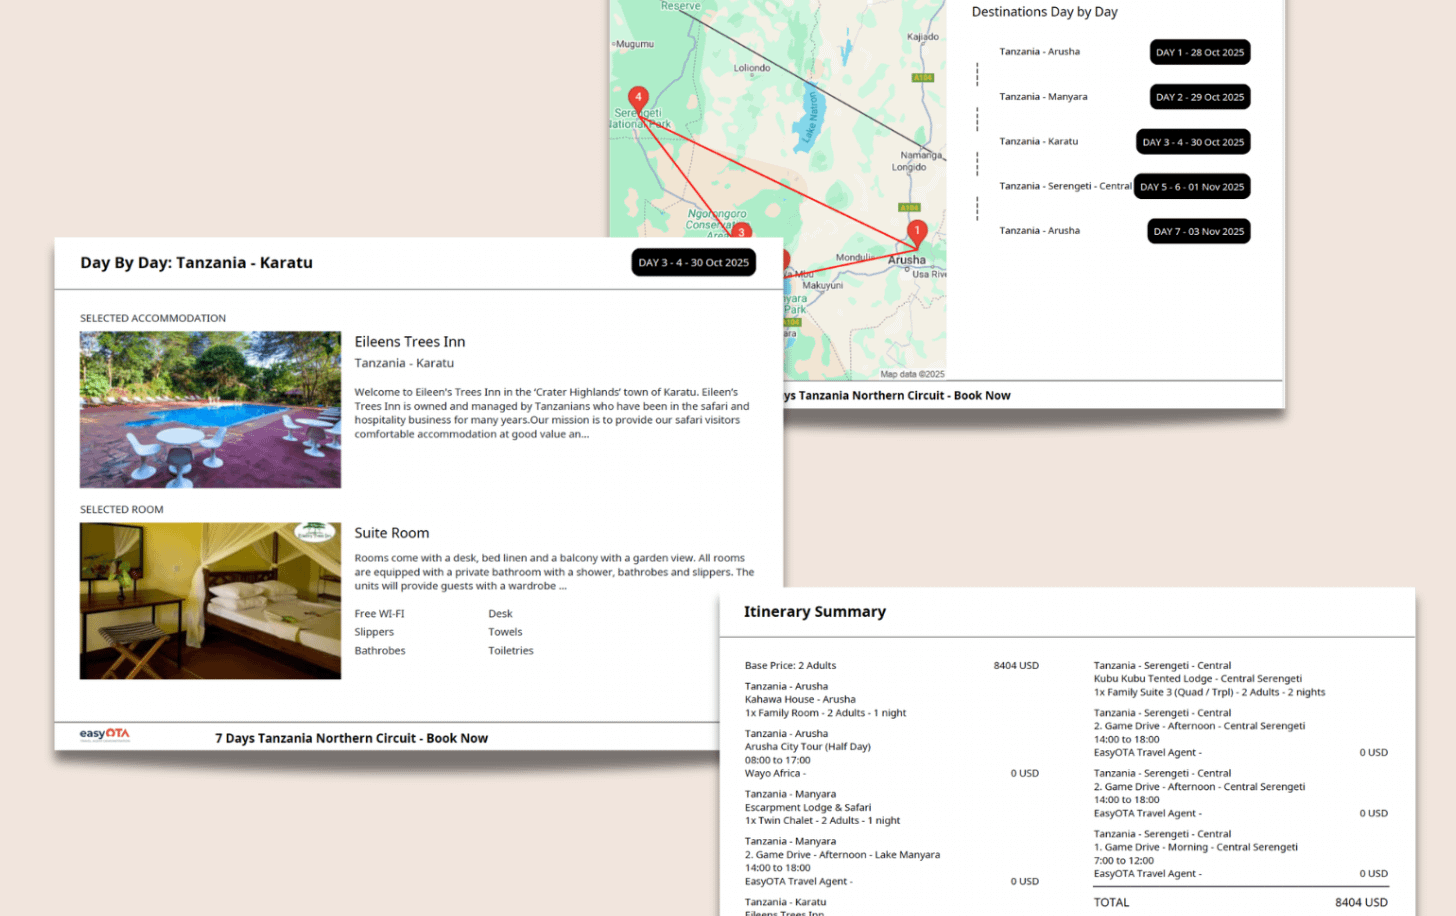
Task: Click 'Tanzania - Arusha' beside the DAY 7 badge
Action: (x=1040, y=231)
